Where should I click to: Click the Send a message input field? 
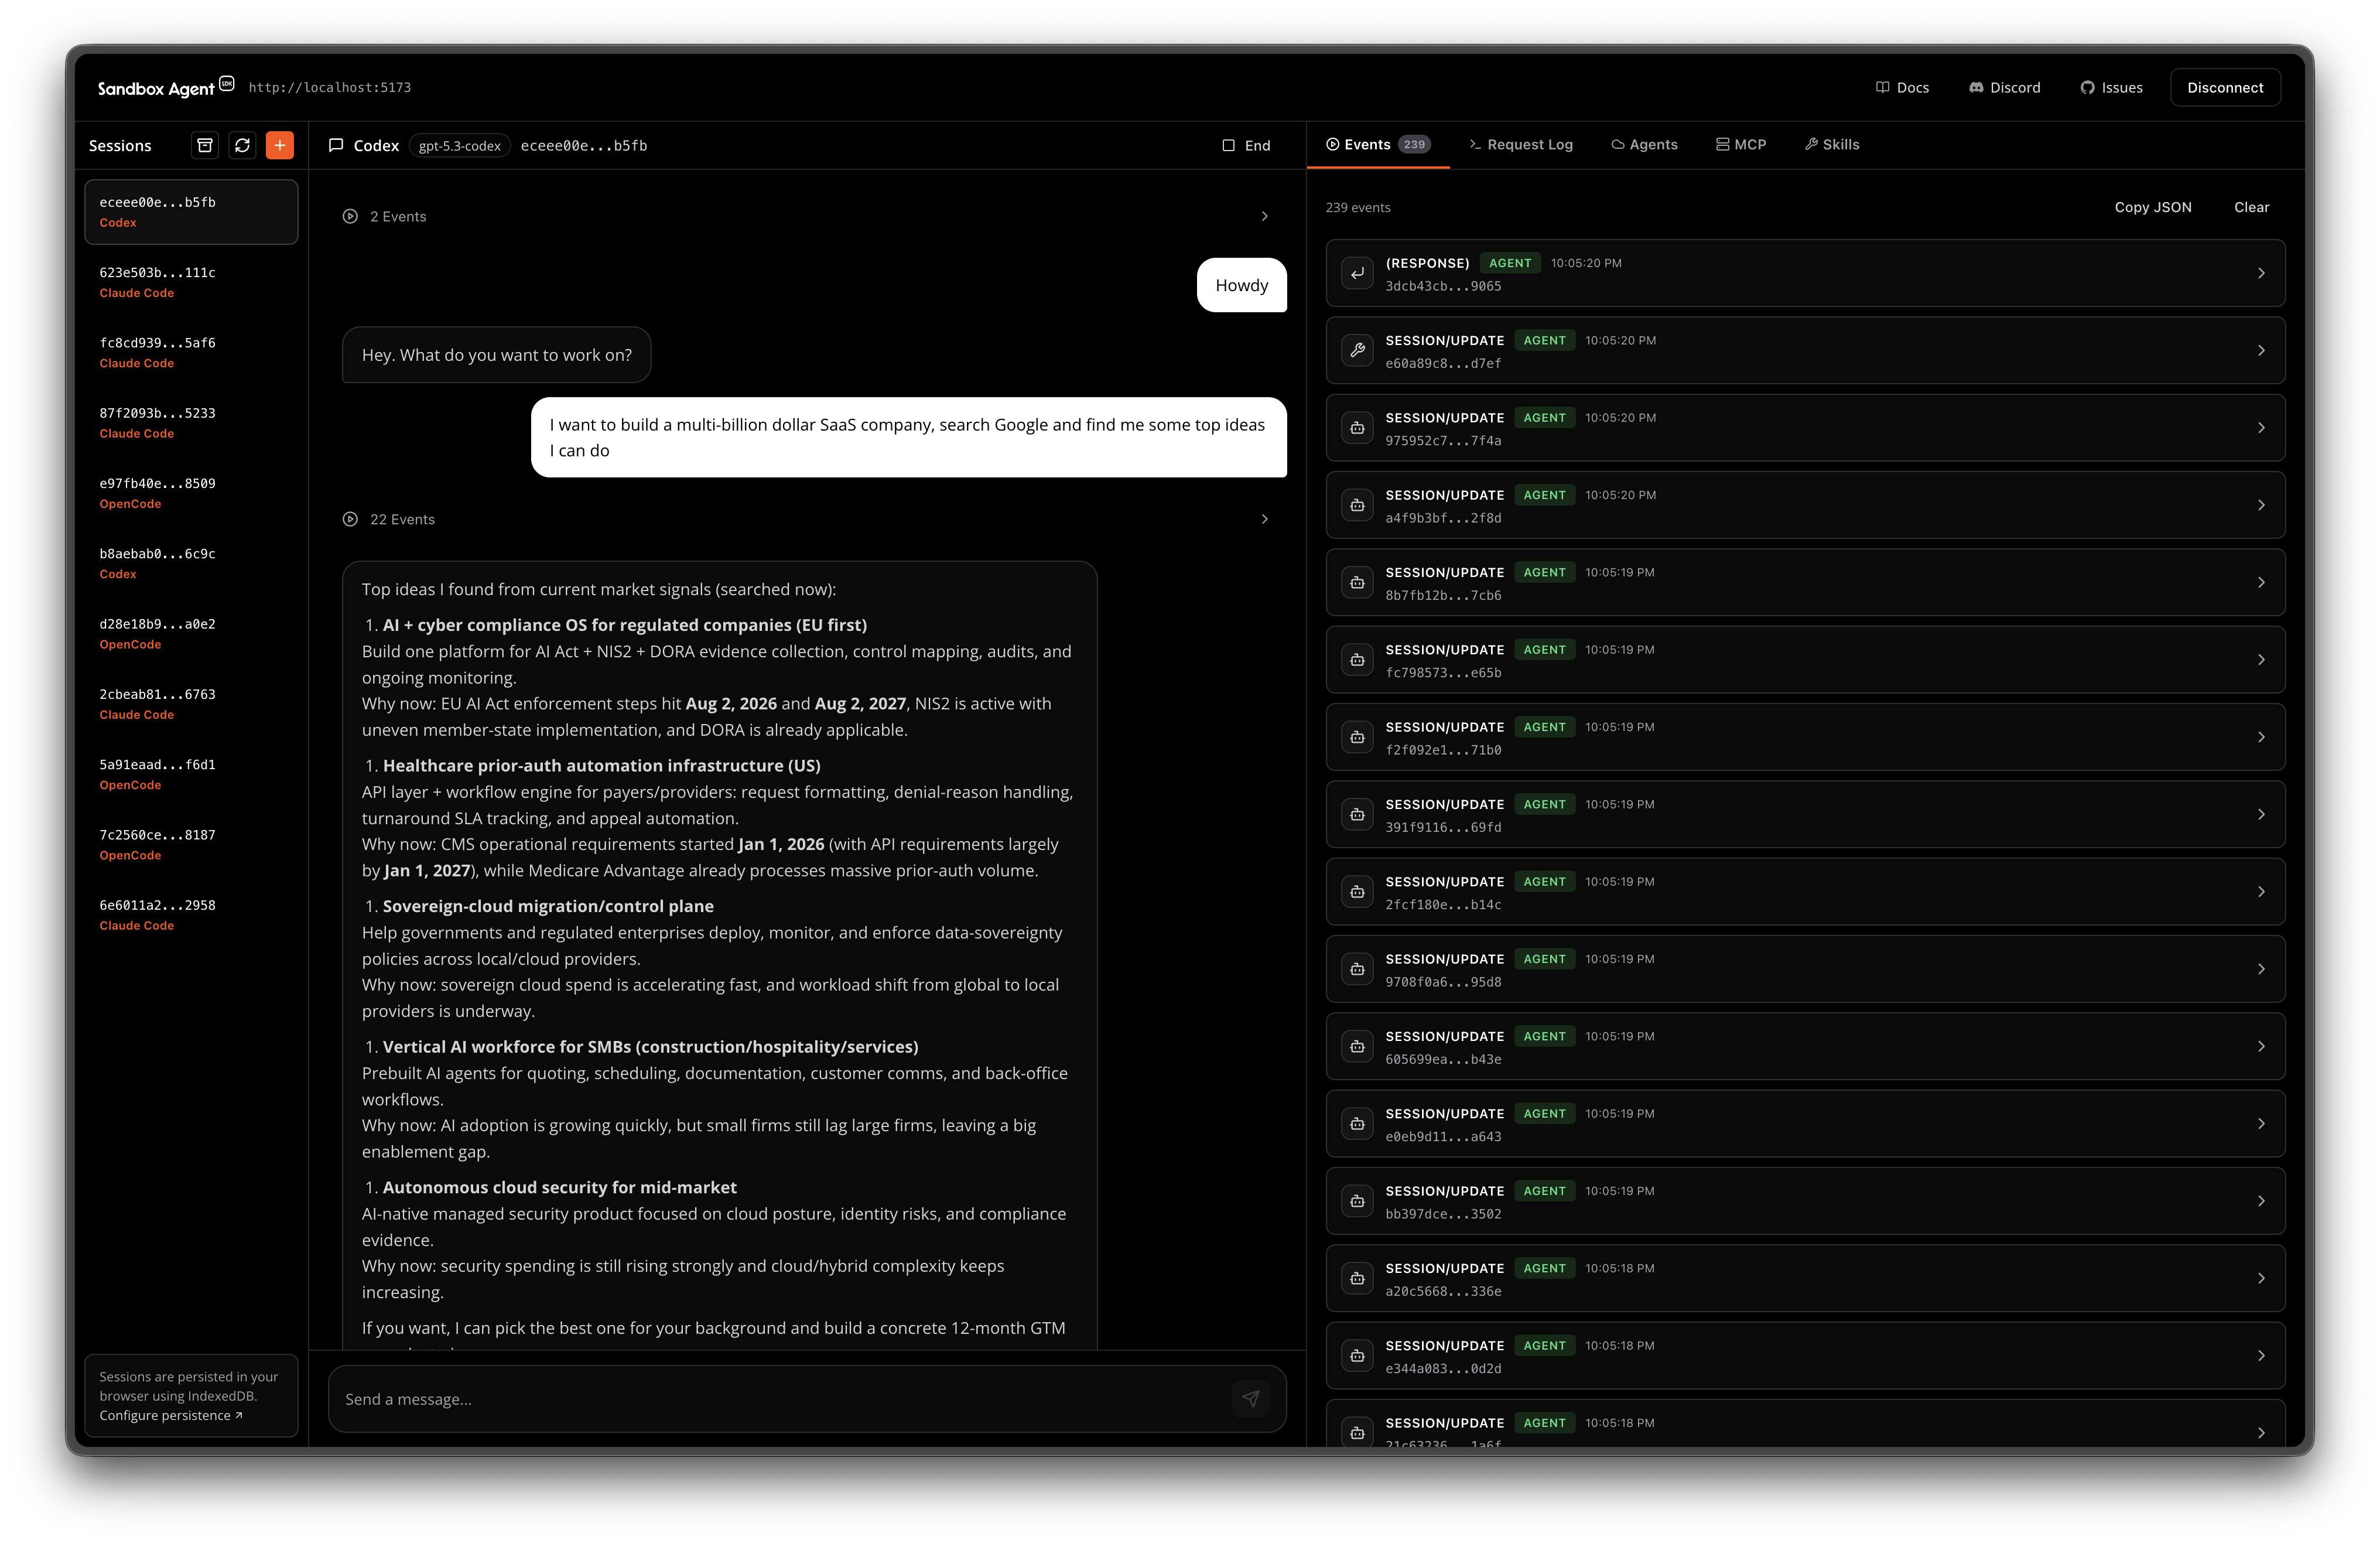click(780, 1399)
